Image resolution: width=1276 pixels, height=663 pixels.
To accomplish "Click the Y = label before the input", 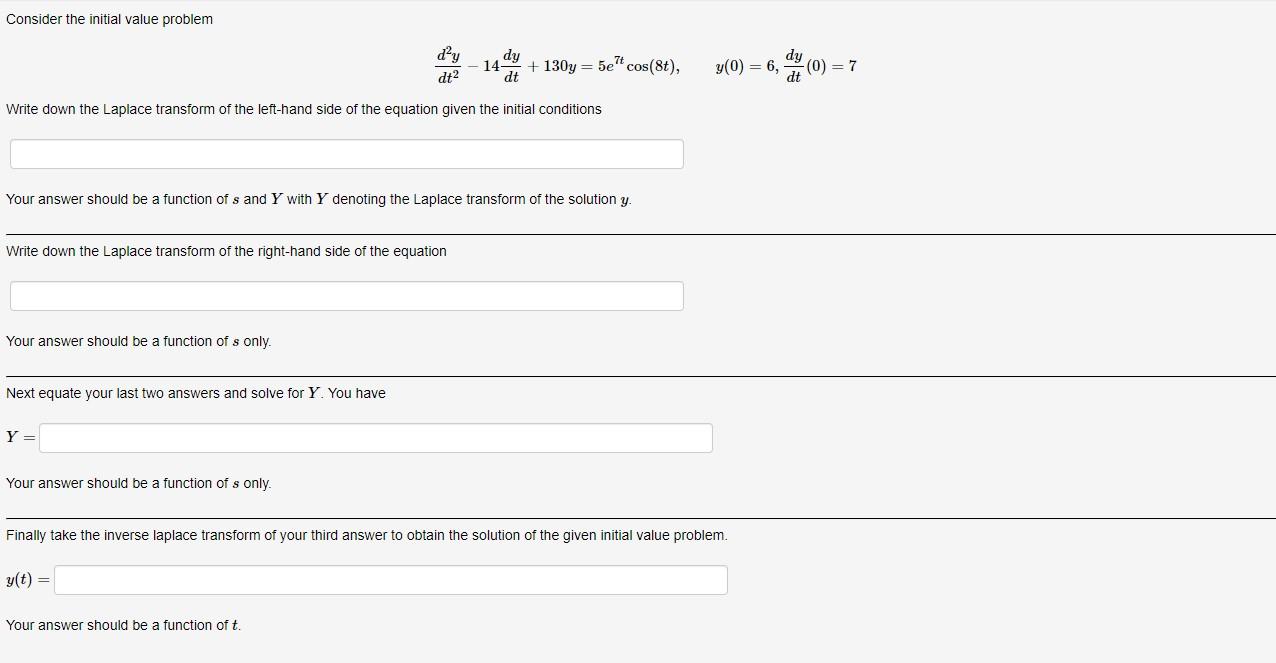I will point(19,437).
